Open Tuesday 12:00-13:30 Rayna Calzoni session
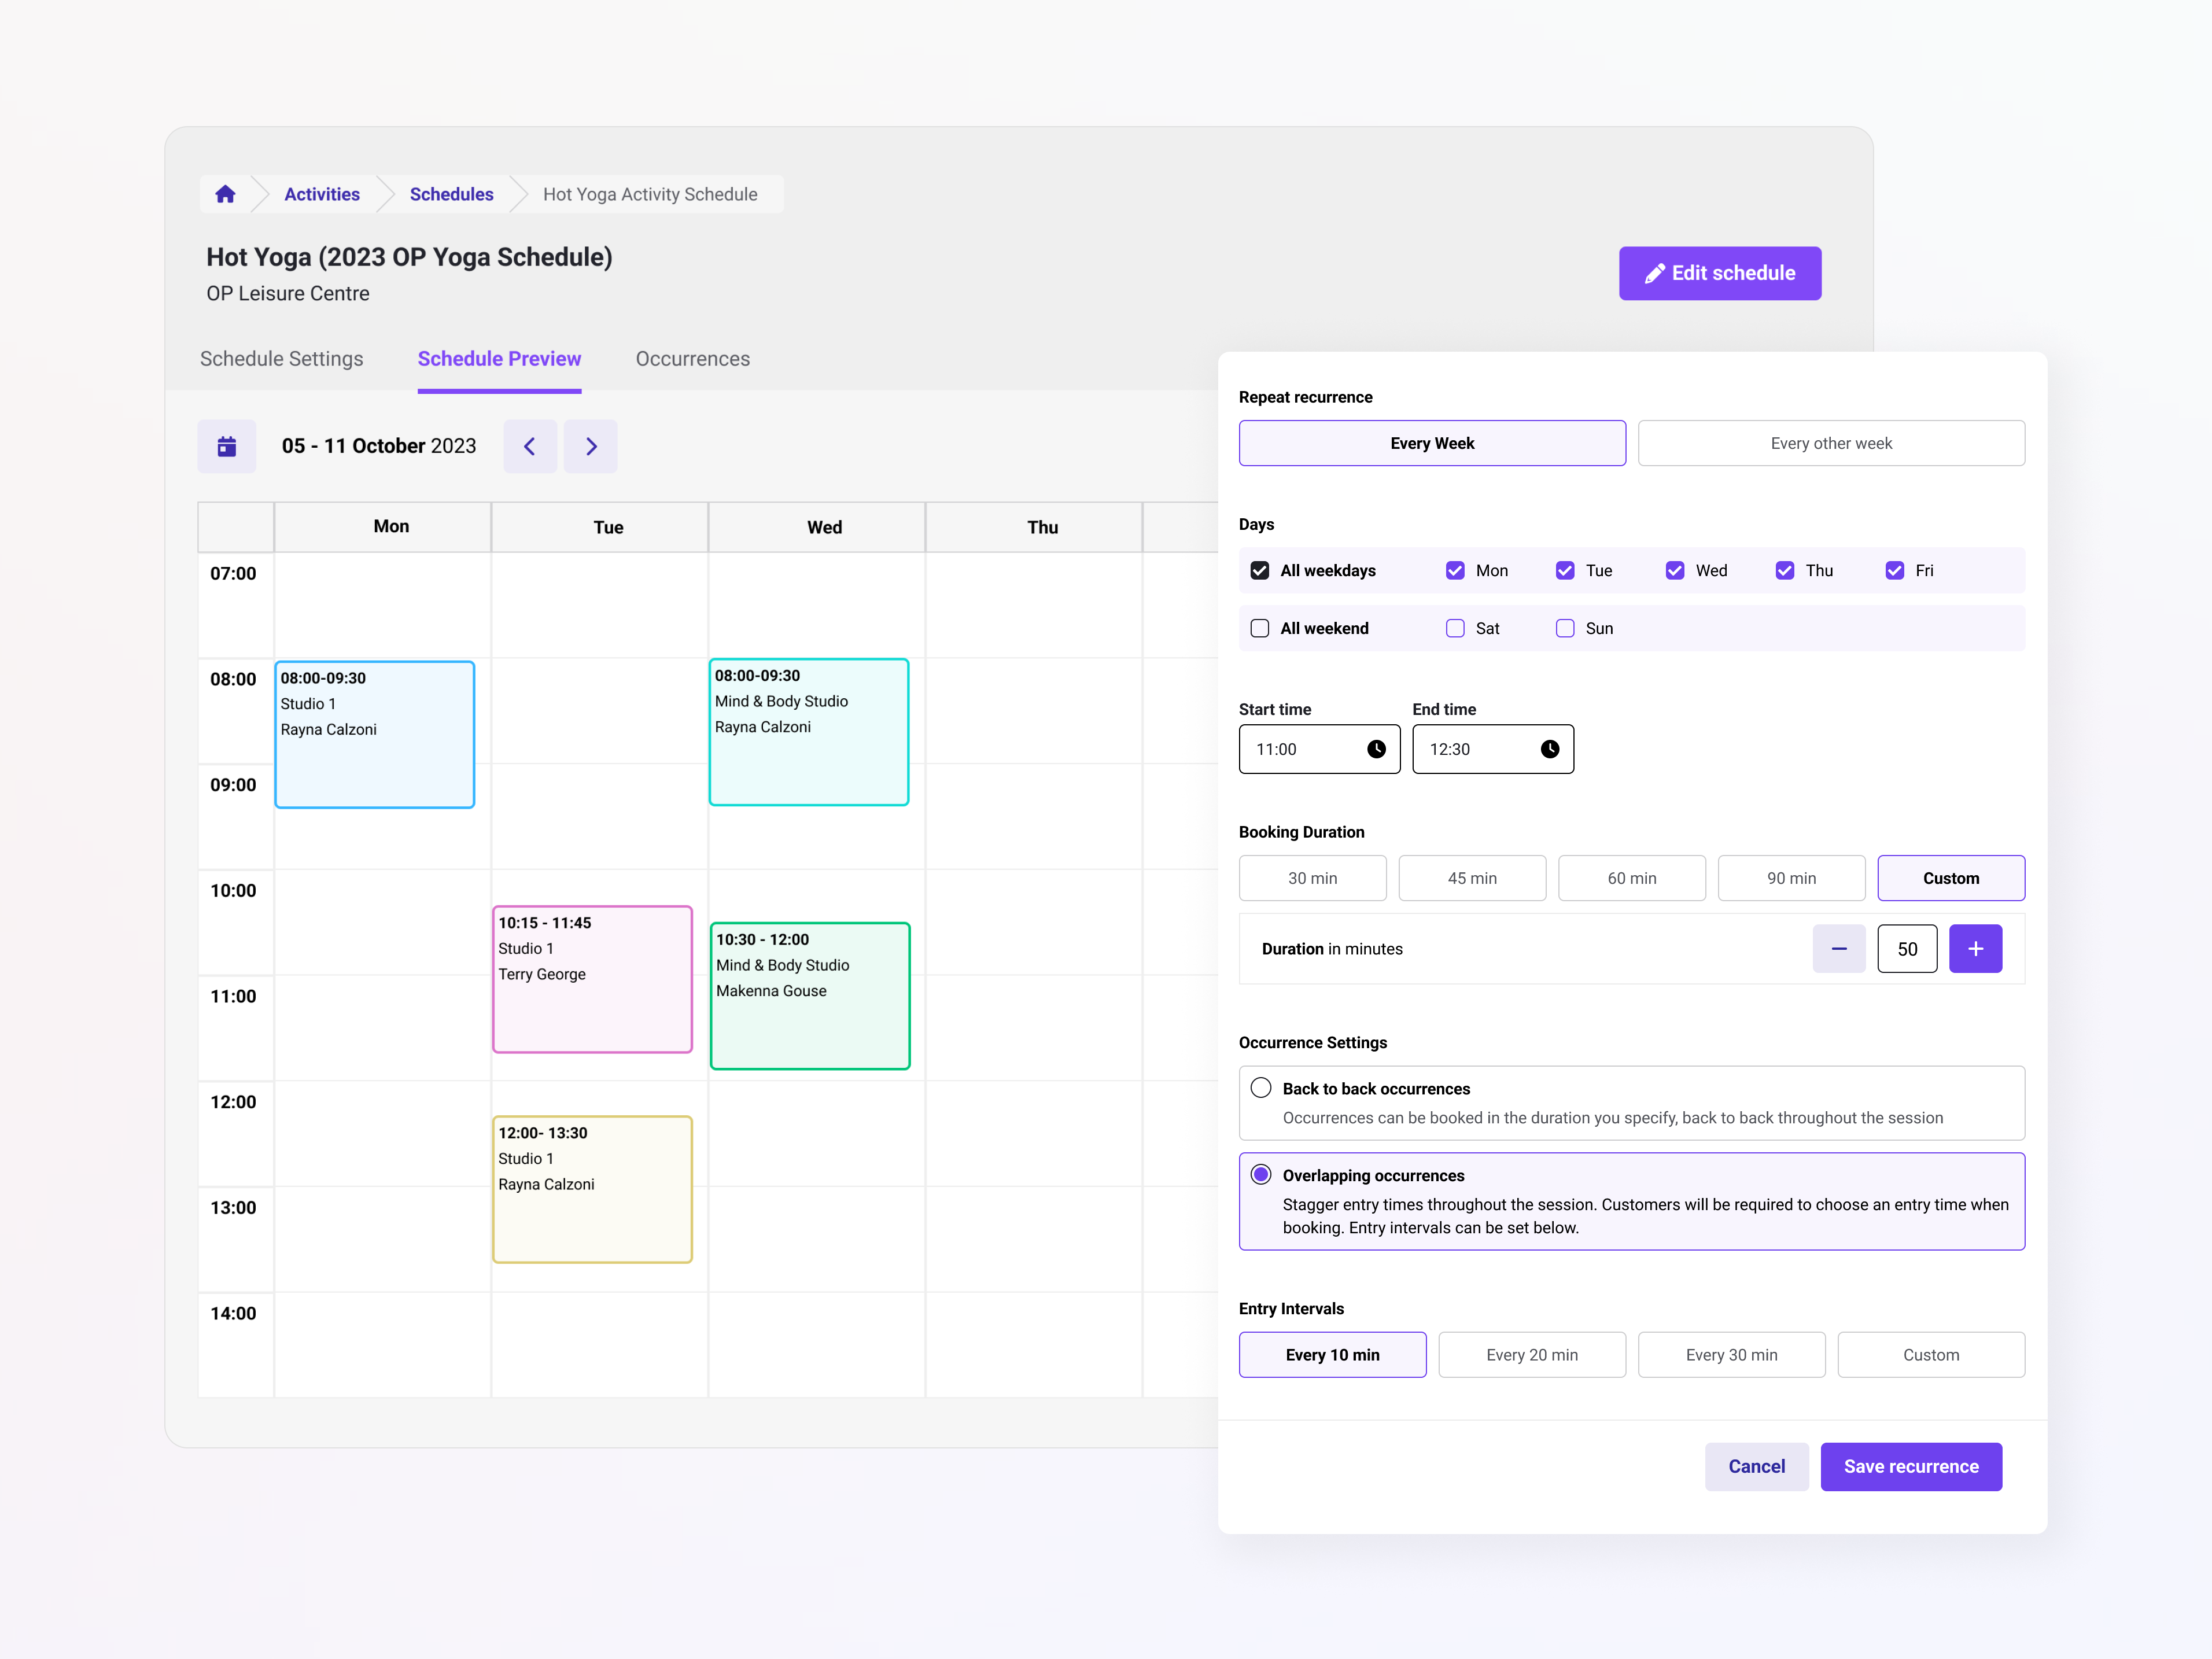 coord(592,1190)
